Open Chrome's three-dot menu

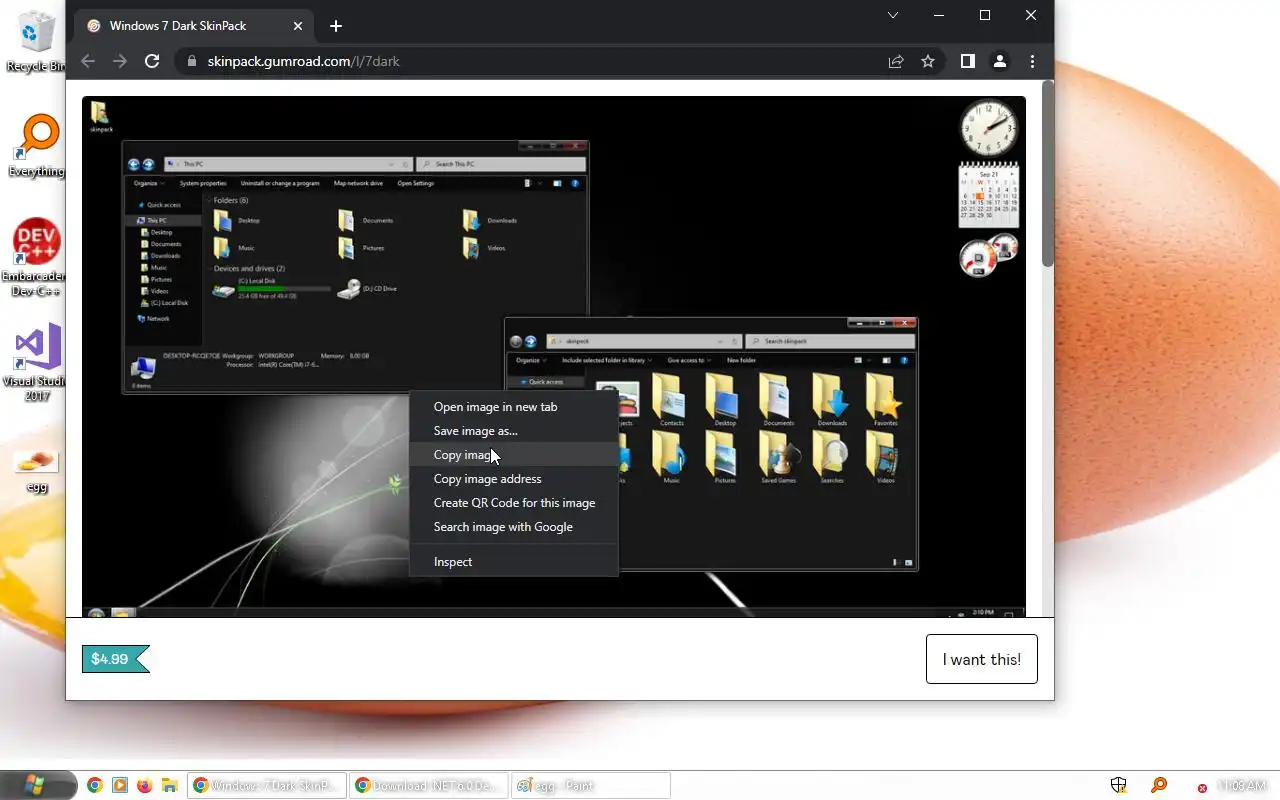click(1032, 61)
